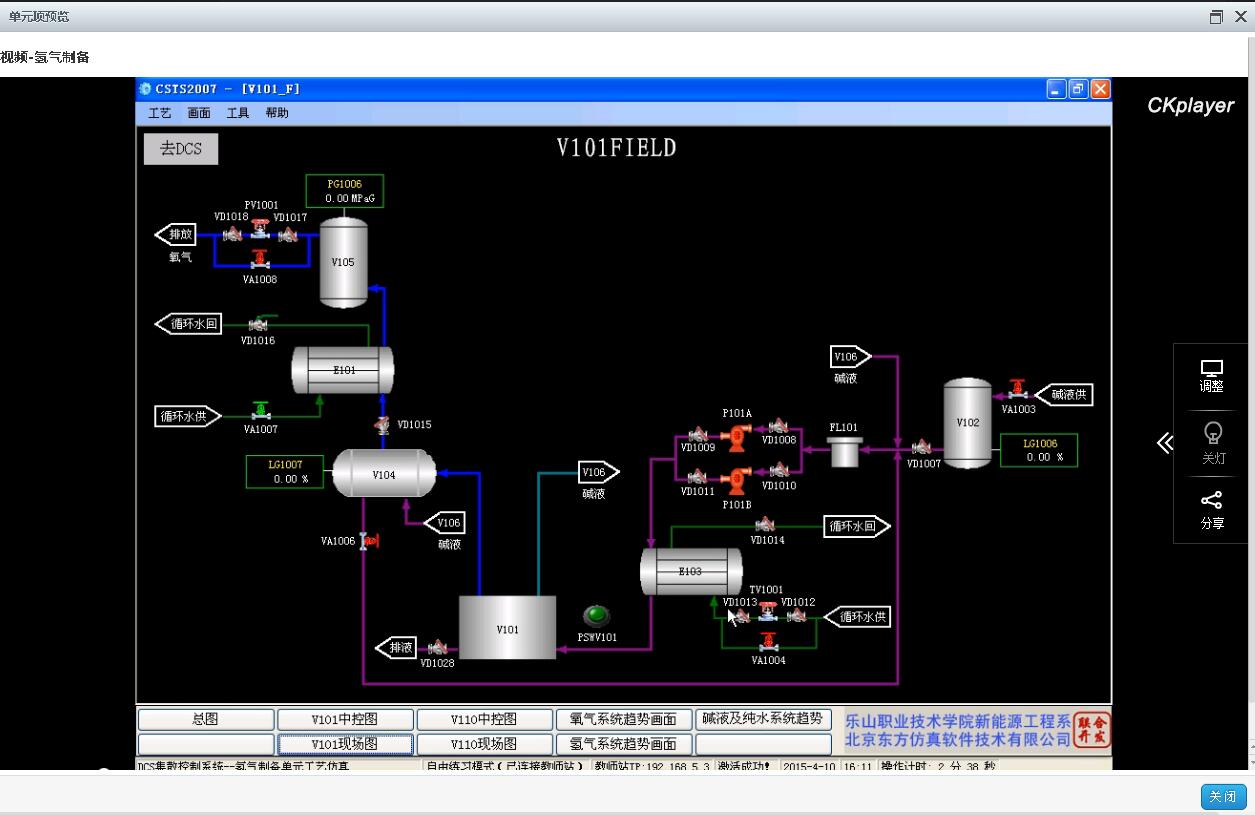Click pump P101B icon

(x=737, y=482)
